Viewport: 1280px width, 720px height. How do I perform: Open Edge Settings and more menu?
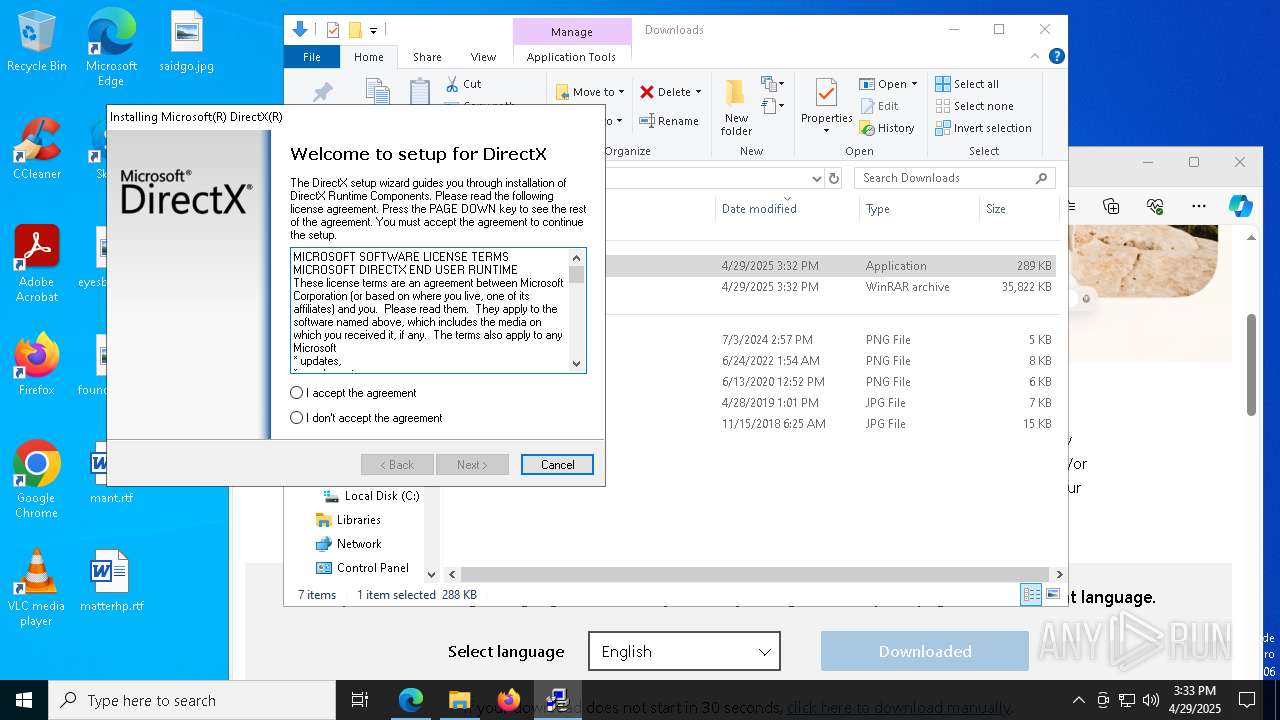(1199, 206)
